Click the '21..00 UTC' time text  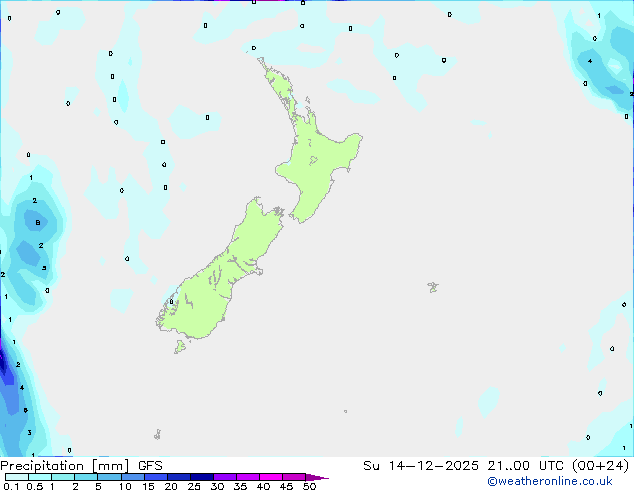525,466
